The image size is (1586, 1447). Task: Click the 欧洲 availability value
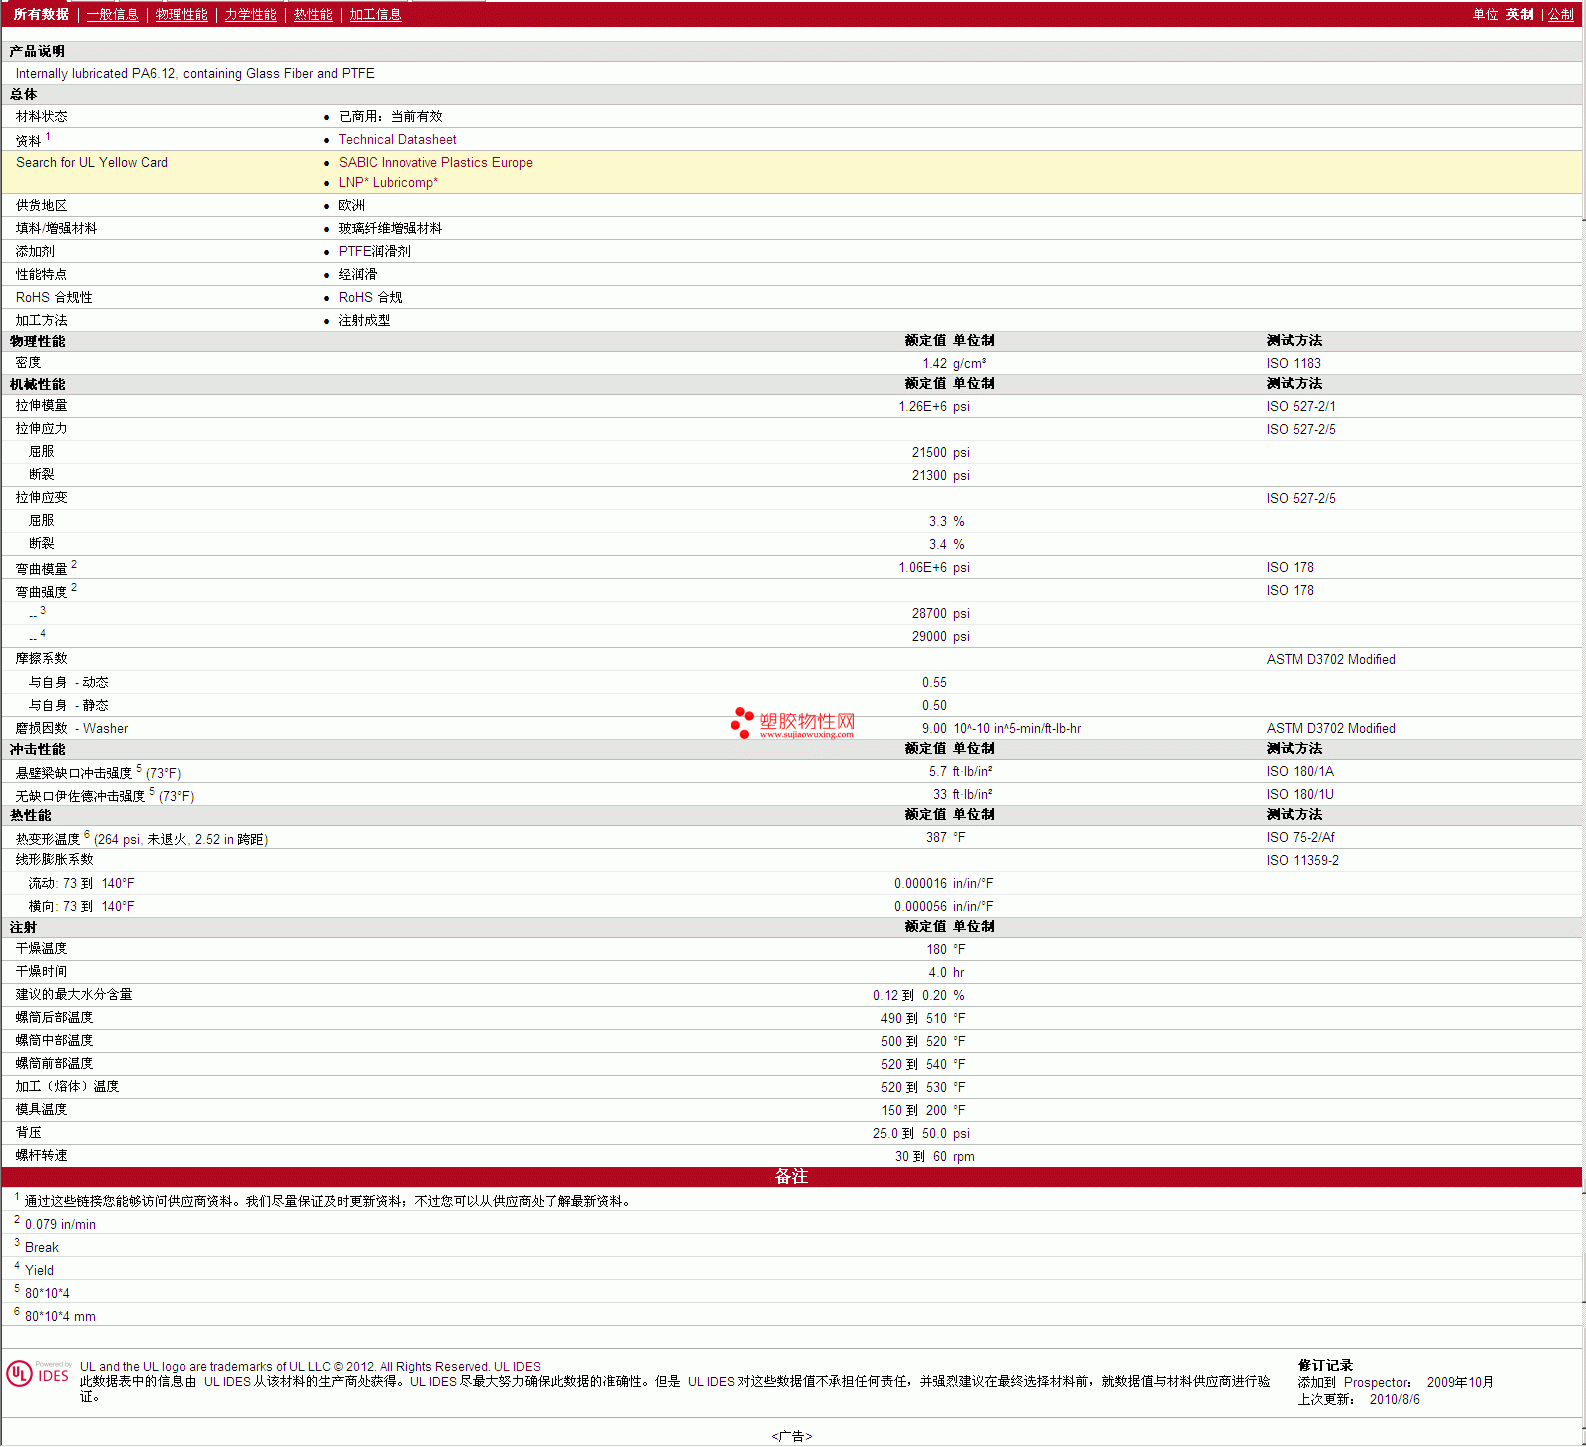(x=351, y=206)
